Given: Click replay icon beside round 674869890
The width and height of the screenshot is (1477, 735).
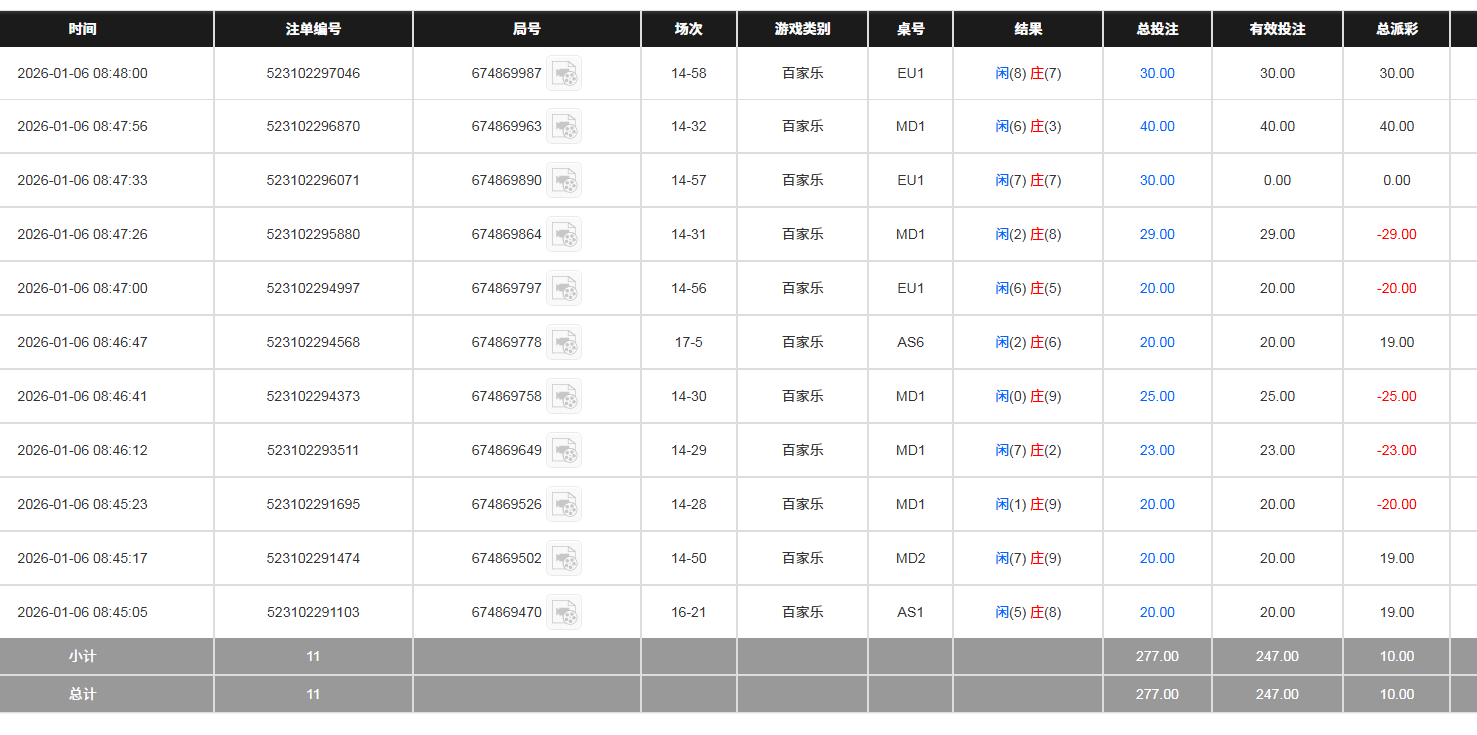Looking at the screenshot, I should [x=564, y=181].
